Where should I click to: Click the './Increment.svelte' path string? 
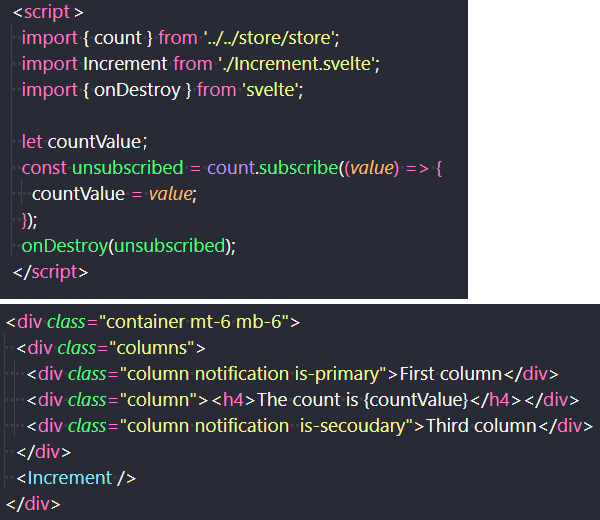pos(297,64)
